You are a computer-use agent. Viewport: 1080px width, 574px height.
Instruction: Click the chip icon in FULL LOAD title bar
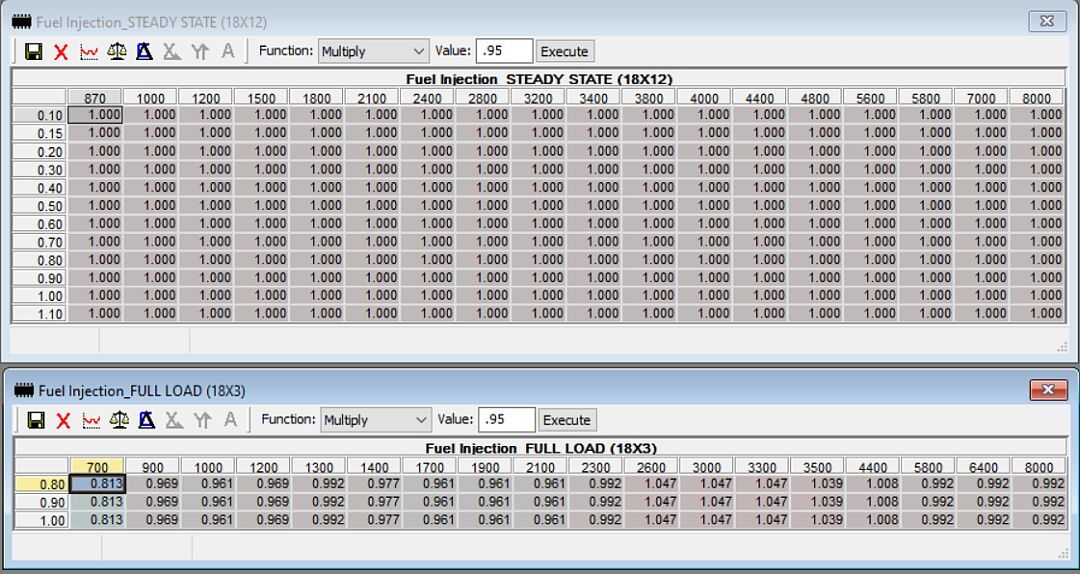coord(24,391)
